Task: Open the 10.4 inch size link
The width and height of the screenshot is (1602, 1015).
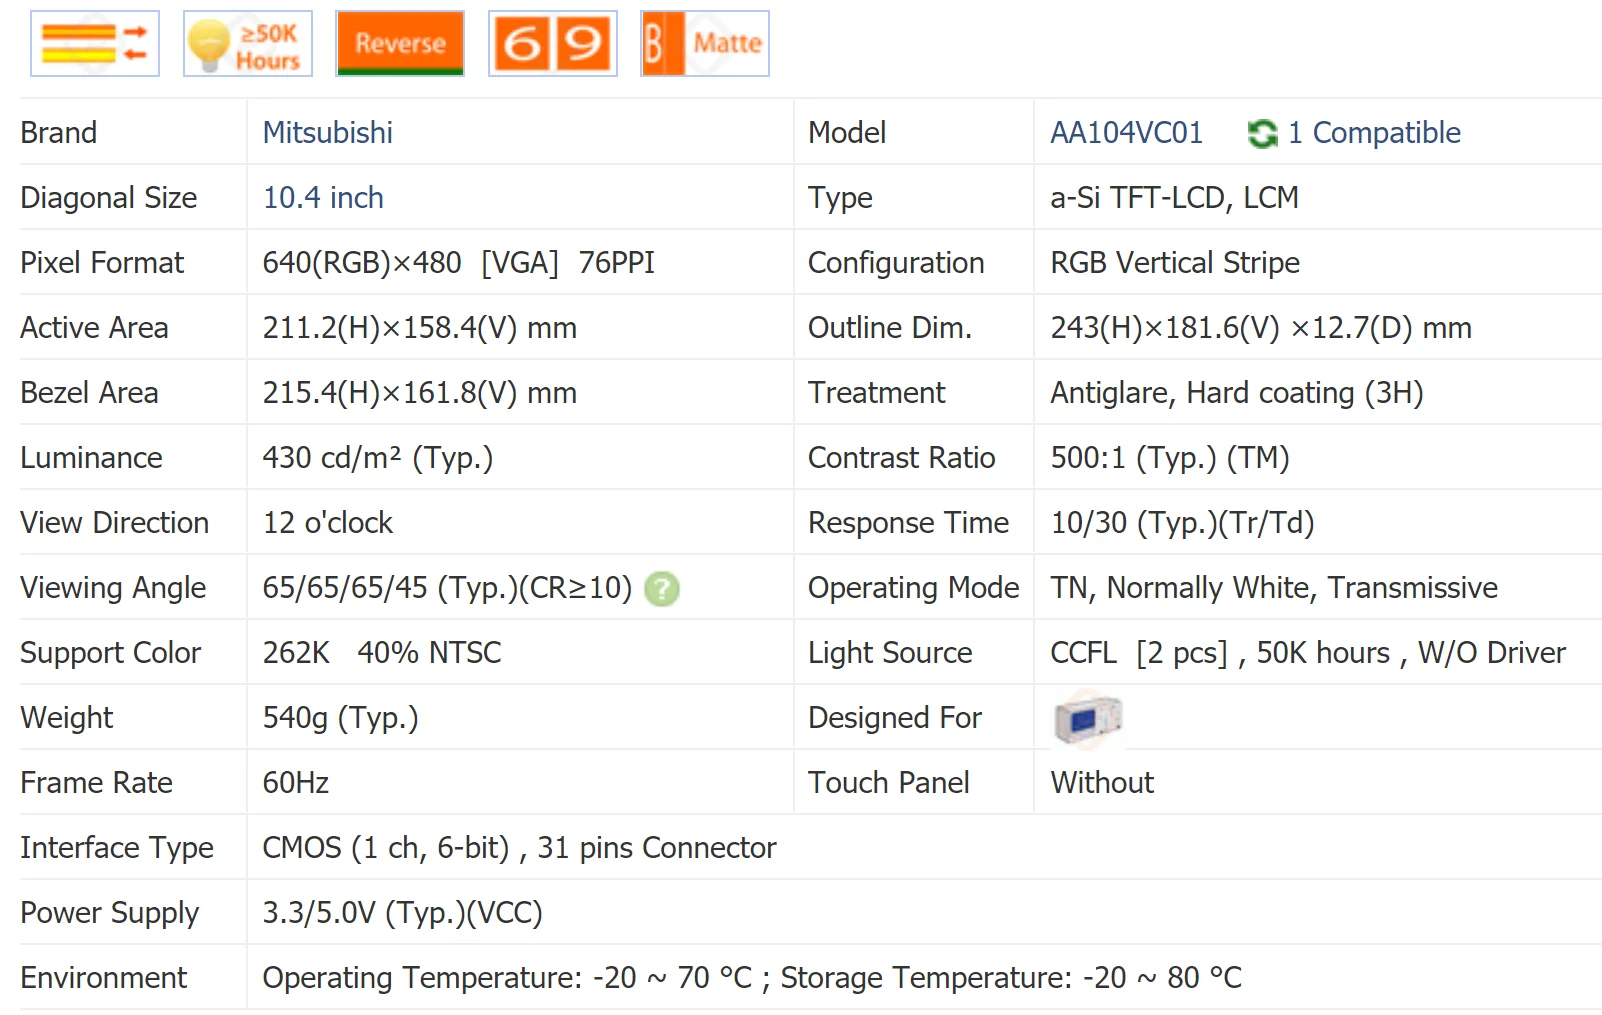Action: (x=323, y=198)
